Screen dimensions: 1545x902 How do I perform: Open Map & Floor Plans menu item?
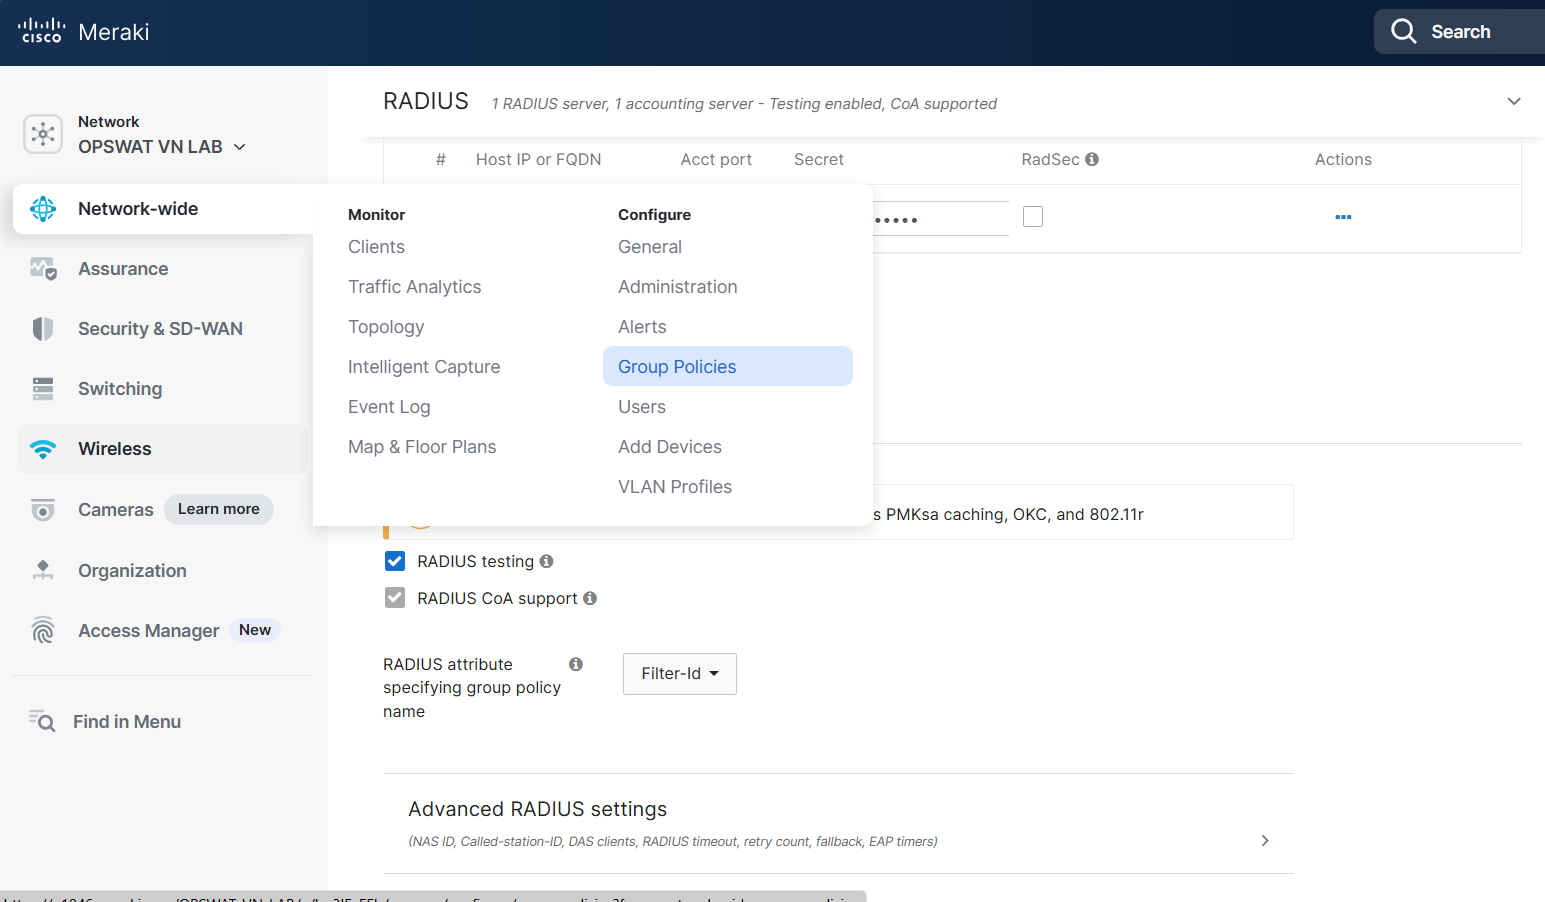[x=422, y=447]
